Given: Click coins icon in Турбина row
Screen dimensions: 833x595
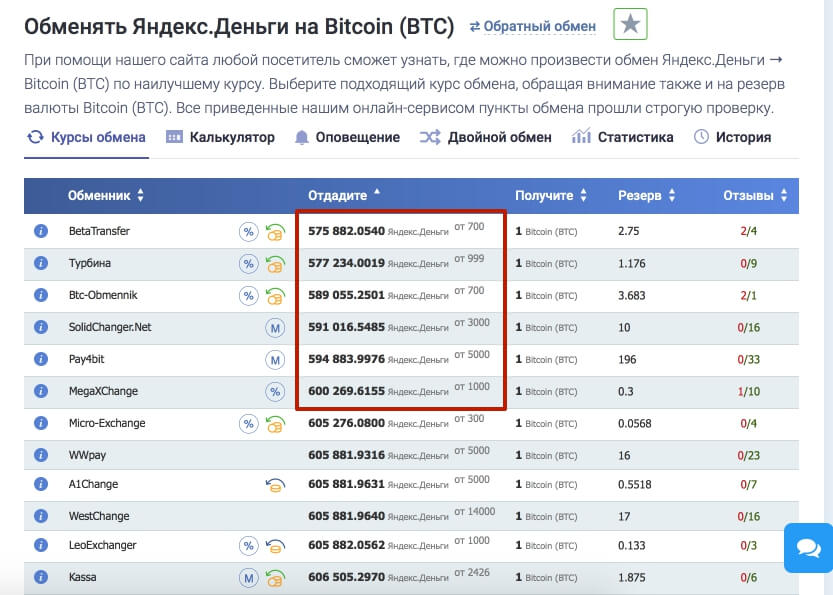Looking at the screenshot, I should tap(275, 265).
